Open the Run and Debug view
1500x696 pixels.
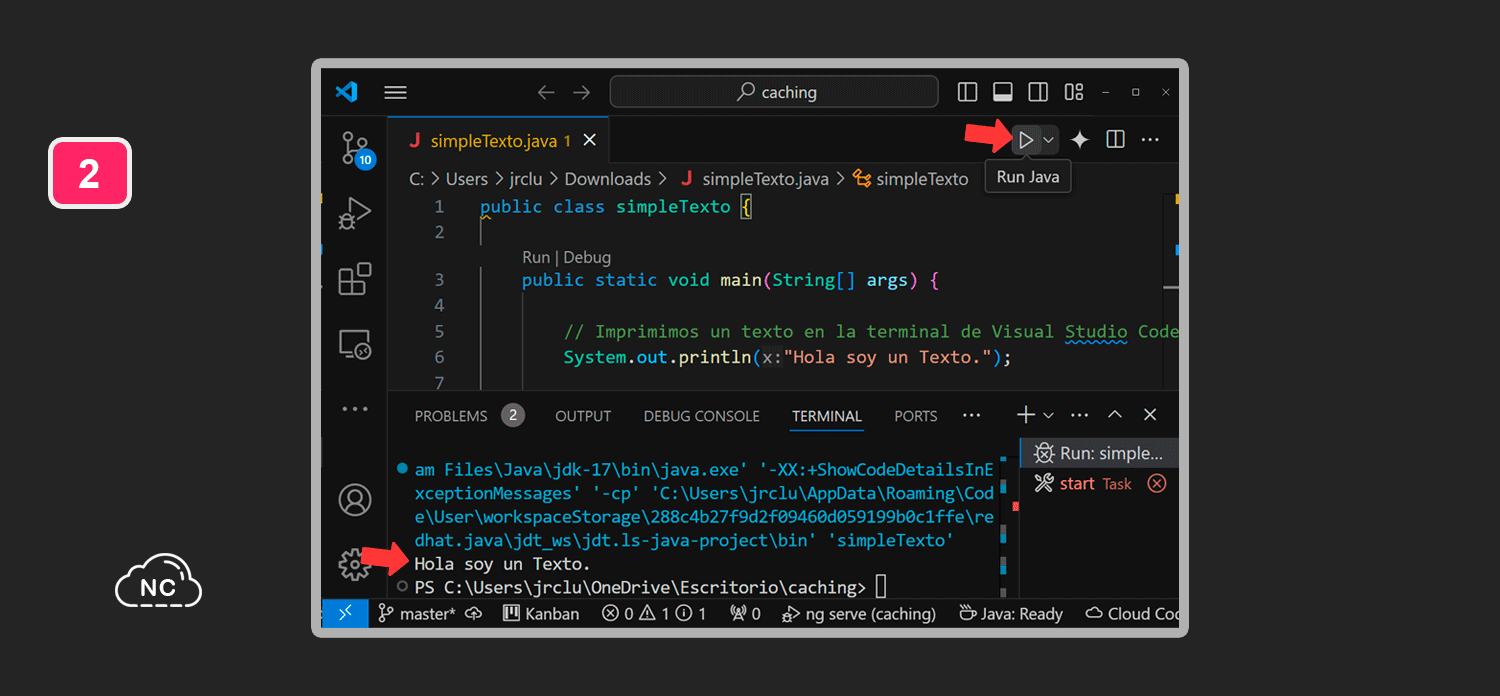point(355,214)
